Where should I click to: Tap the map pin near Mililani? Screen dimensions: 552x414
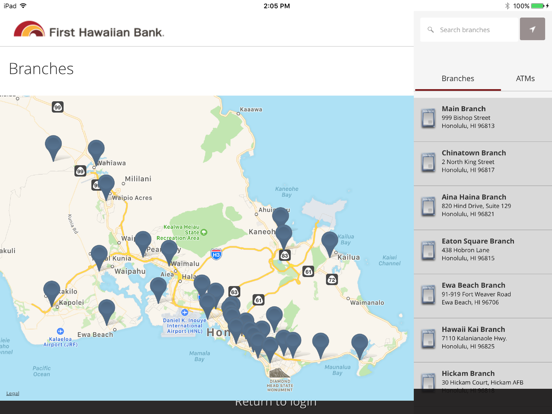coord(106,186)
